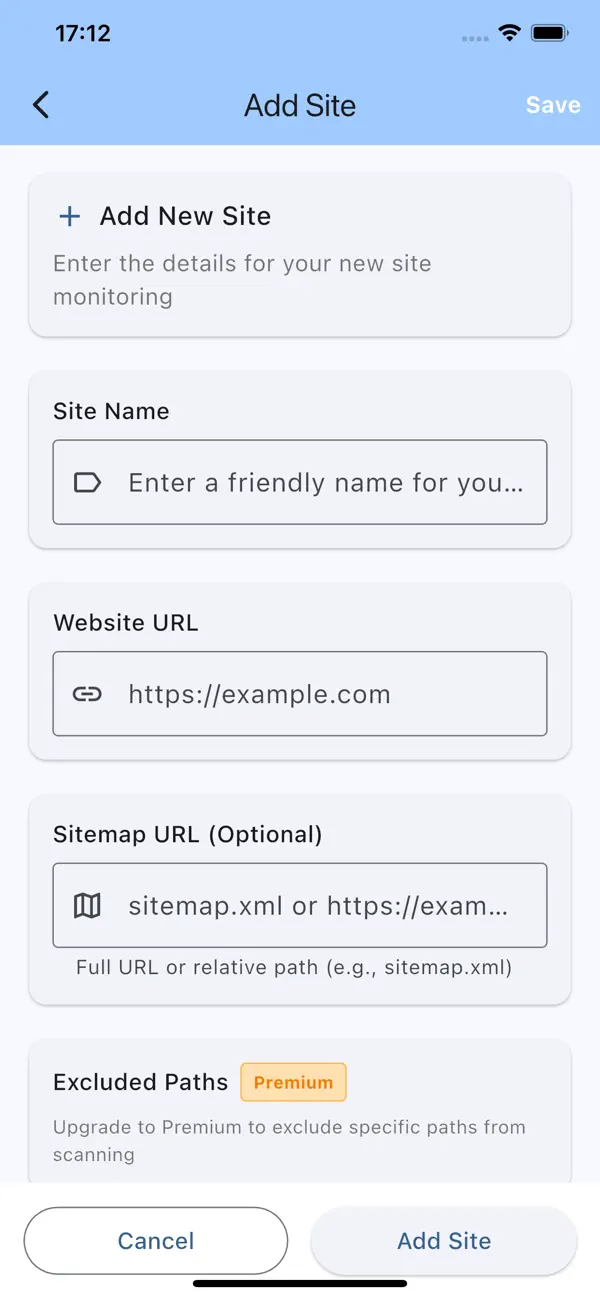600x1299 pixels.
Task: Click the link icon in Website URL field
Action: [x=87, y=694]
